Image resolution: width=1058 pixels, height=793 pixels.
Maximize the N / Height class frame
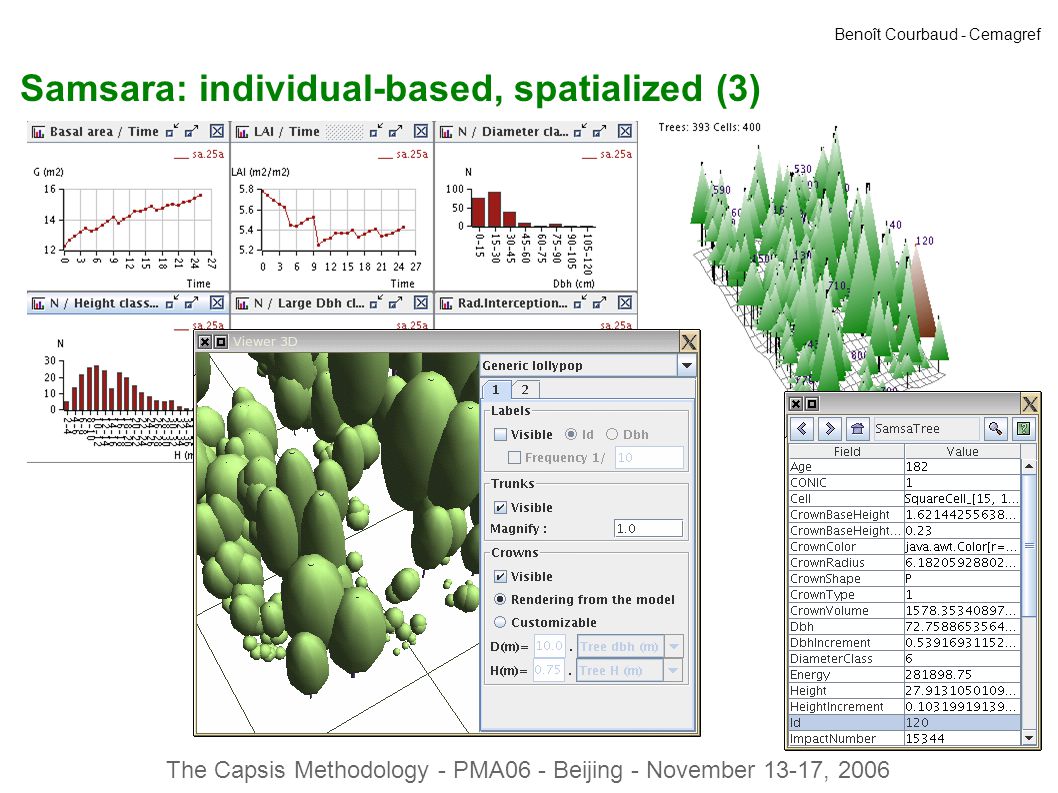192,302
